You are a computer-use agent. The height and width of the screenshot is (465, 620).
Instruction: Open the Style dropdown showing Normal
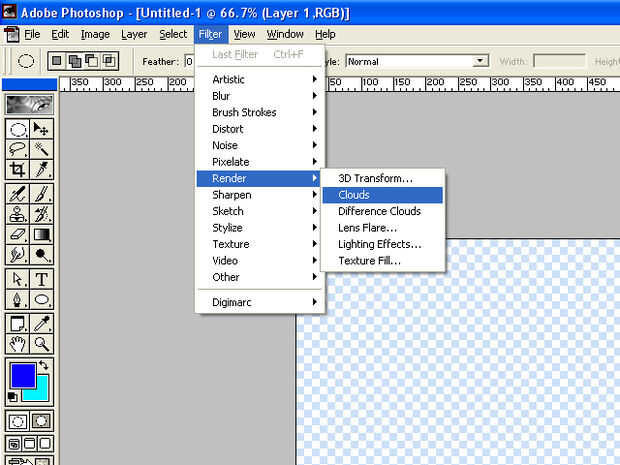click(x=417, y=61)
